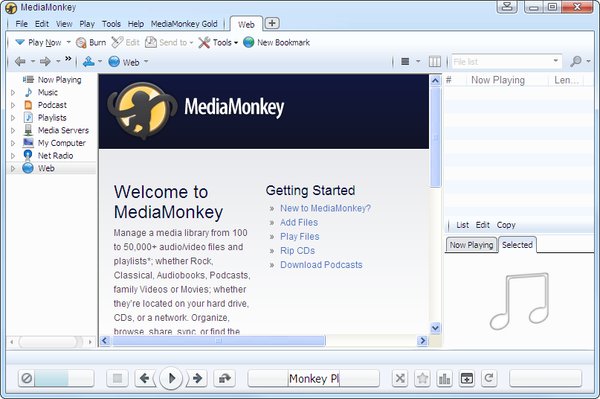Open the Play Now dropdown arrow
Viewport: 600px width, 399px height.
(x=68, y=42)
